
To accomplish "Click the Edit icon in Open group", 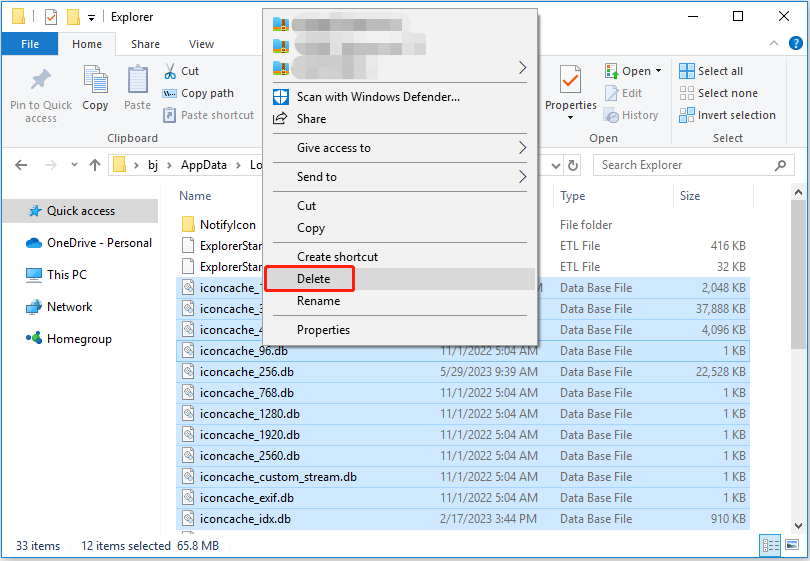I will point(612,94).
